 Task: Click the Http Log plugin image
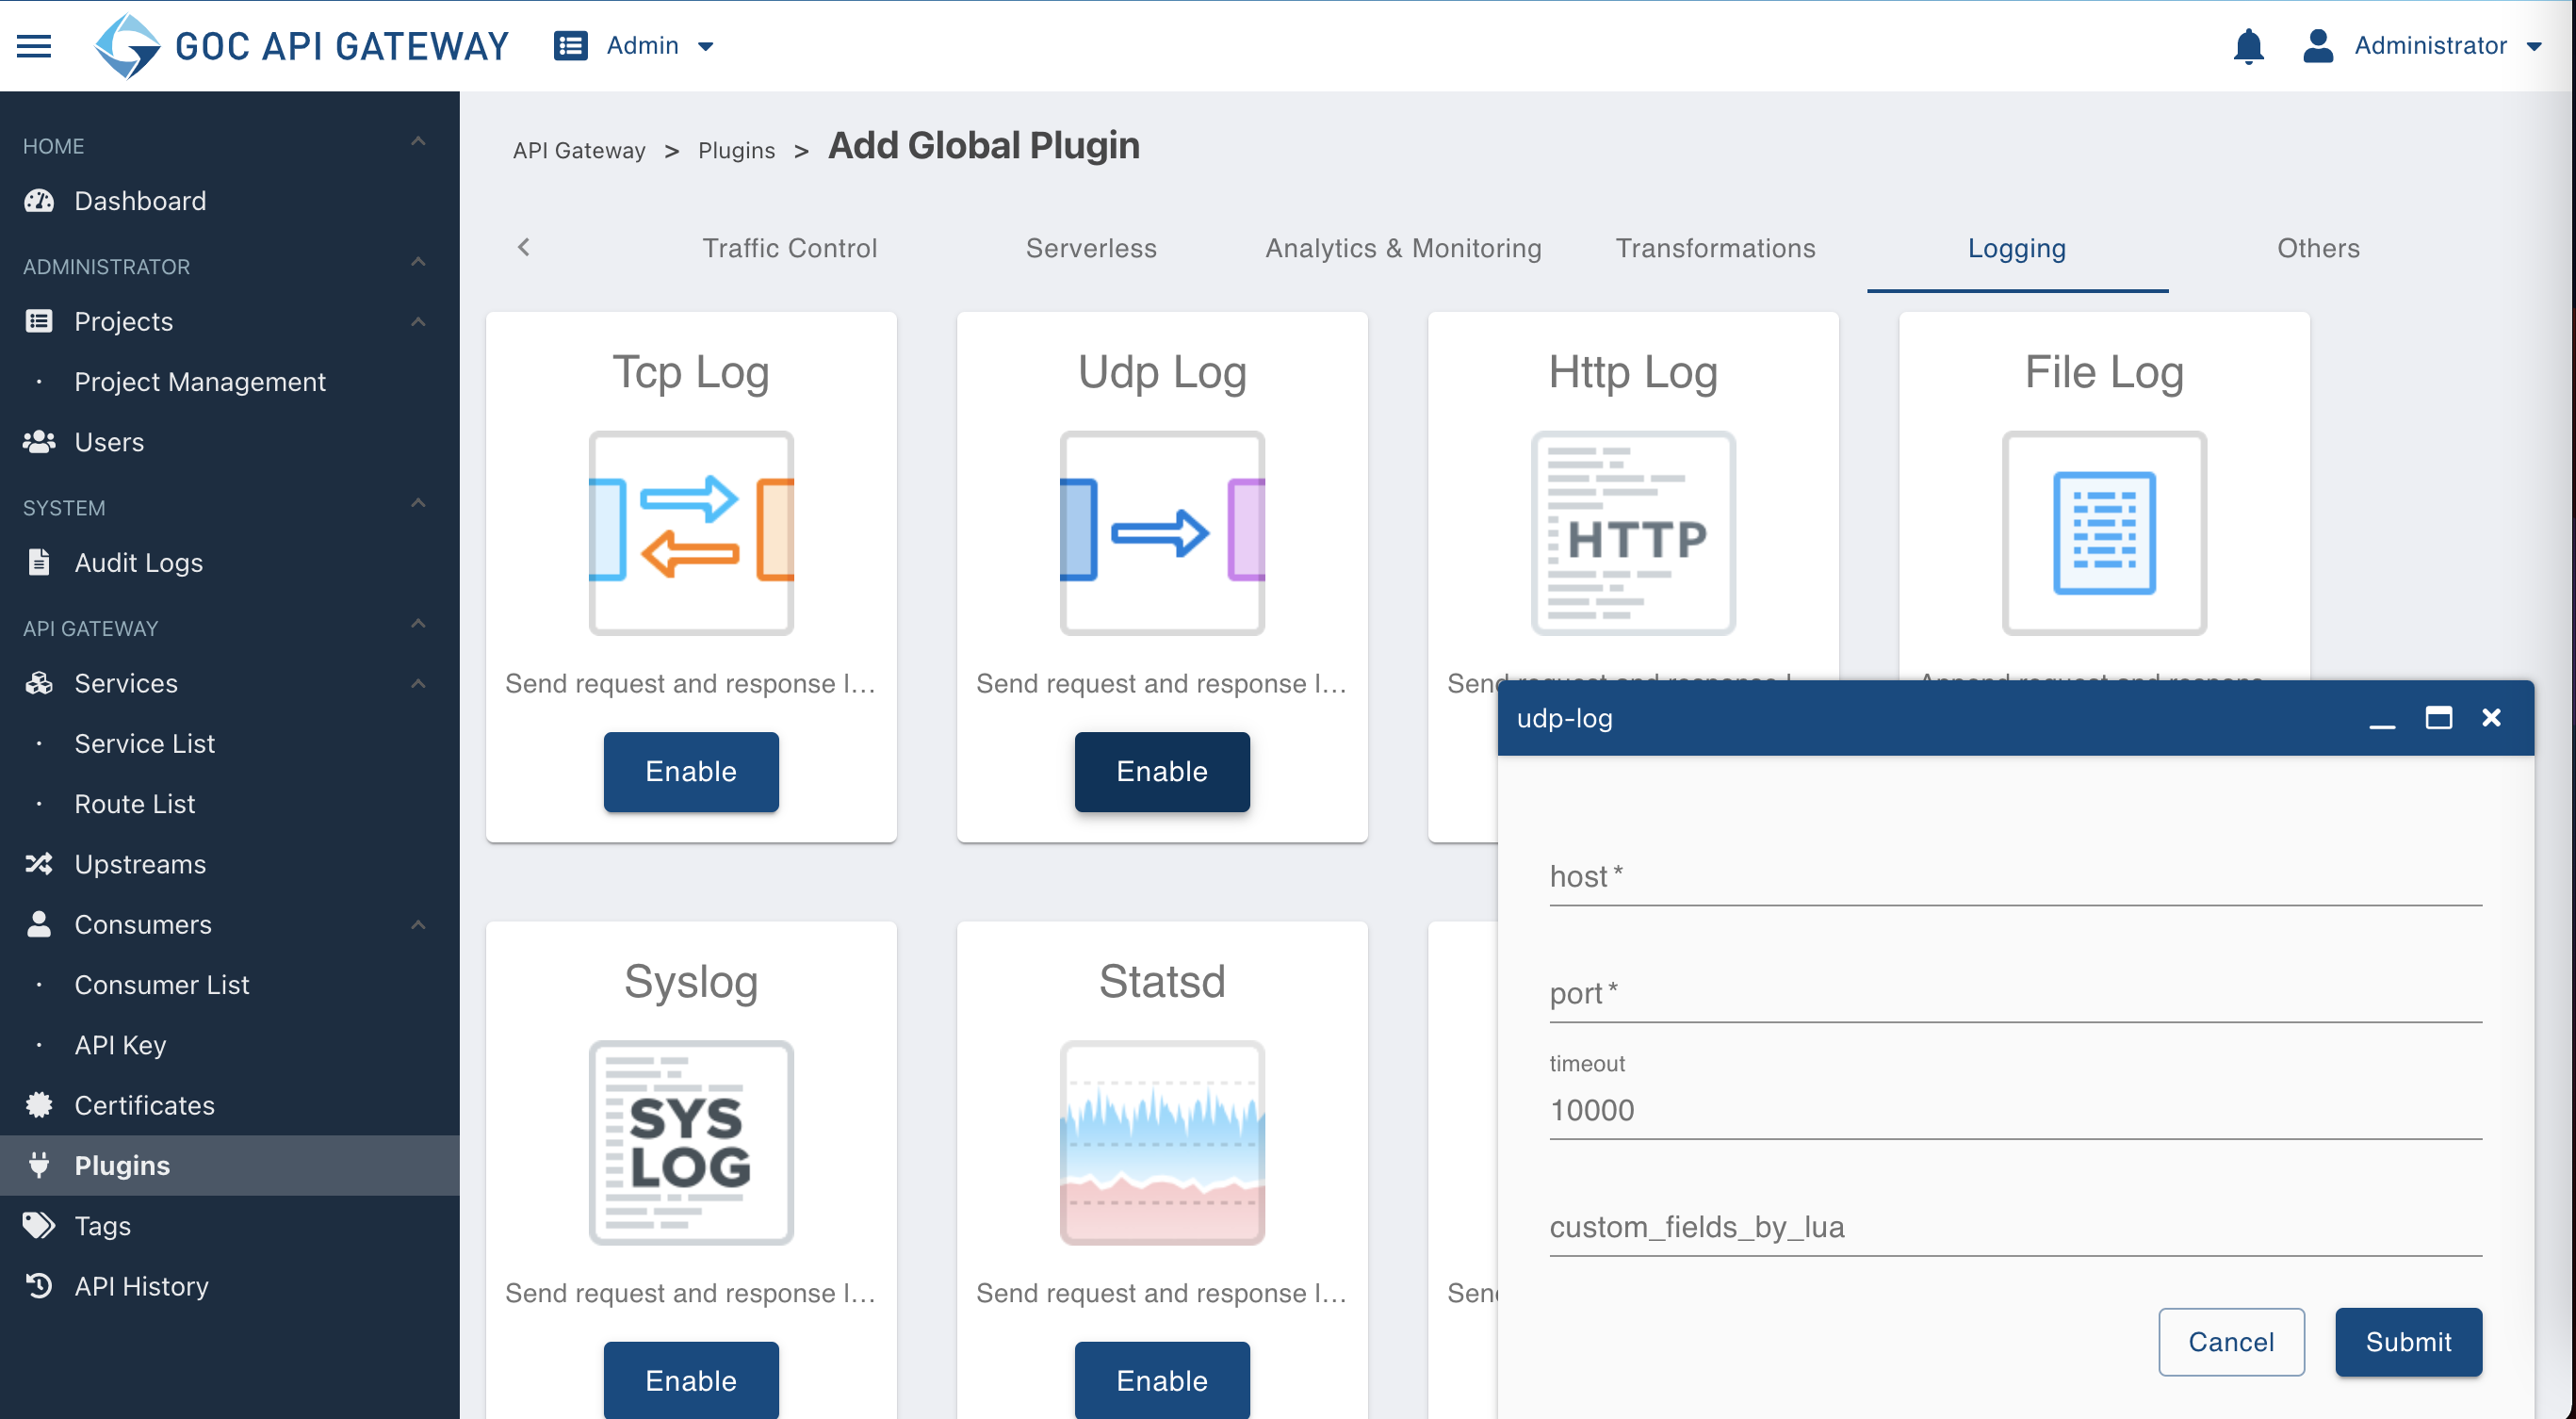click(x=1633, y=533)
